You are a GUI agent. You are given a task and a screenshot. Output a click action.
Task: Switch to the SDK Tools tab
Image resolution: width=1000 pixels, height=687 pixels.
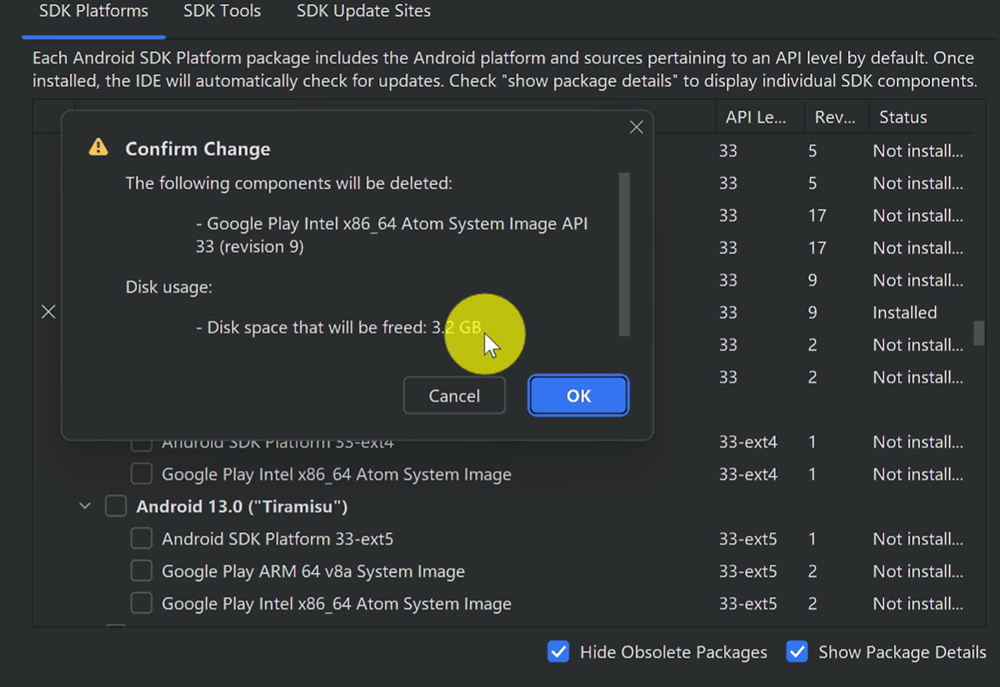222,12
